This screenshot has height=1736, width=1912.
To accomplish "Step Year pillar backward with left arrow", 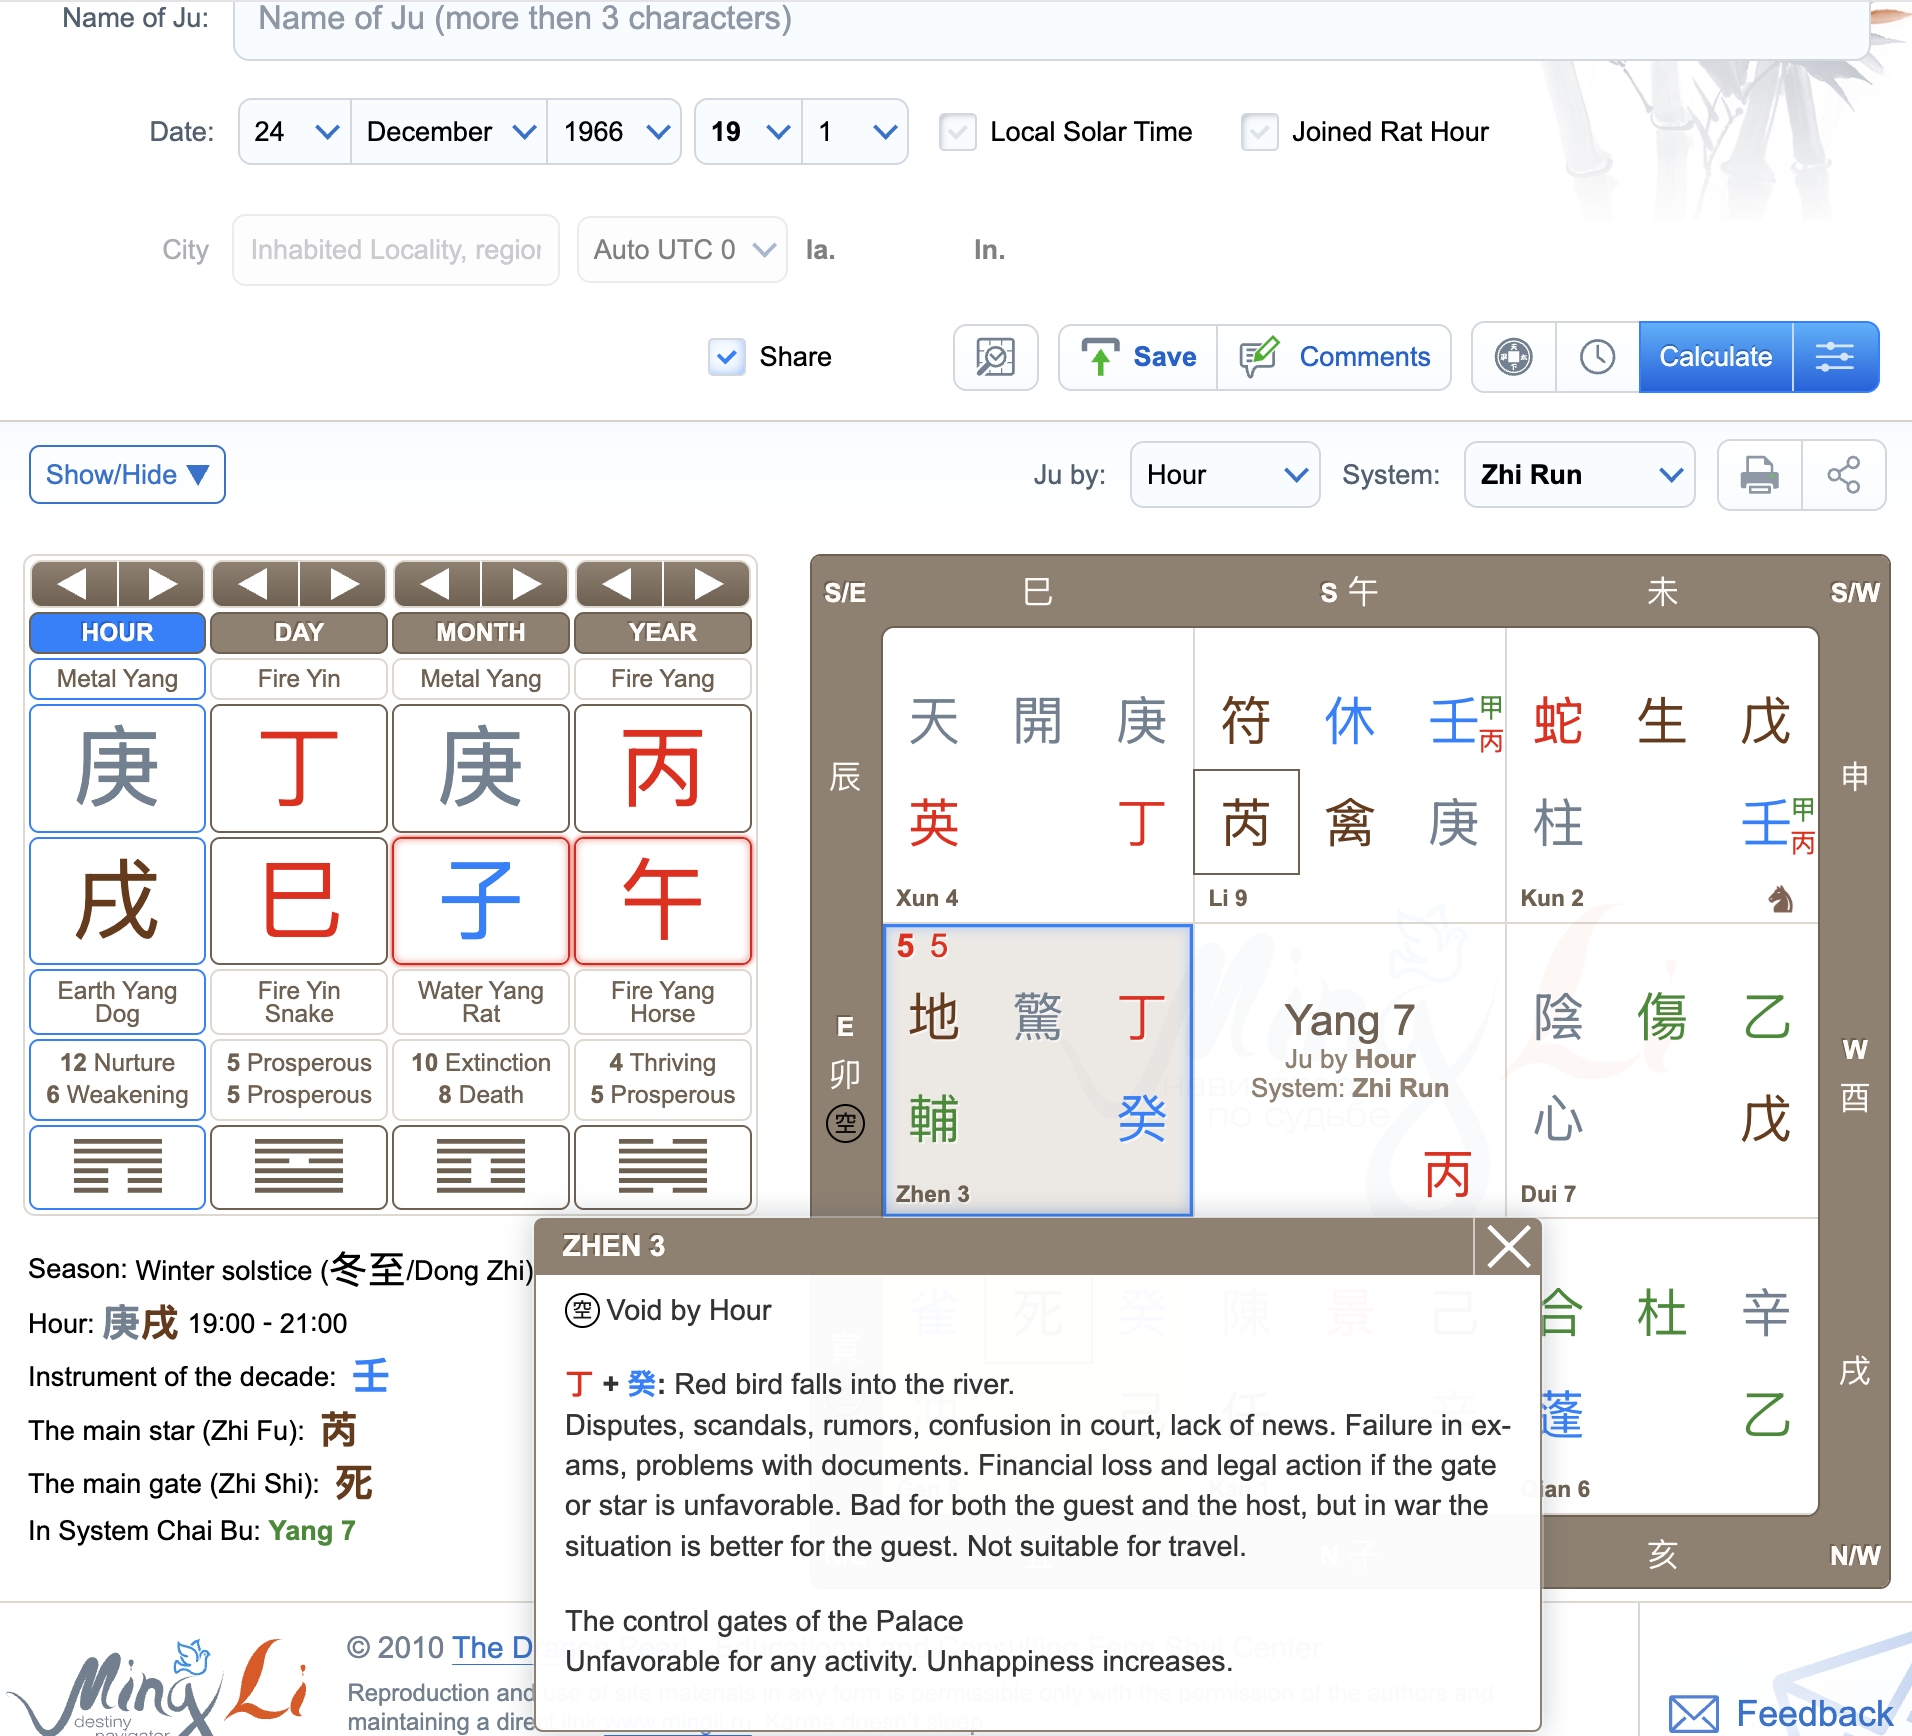I will [x=619, y=584].
